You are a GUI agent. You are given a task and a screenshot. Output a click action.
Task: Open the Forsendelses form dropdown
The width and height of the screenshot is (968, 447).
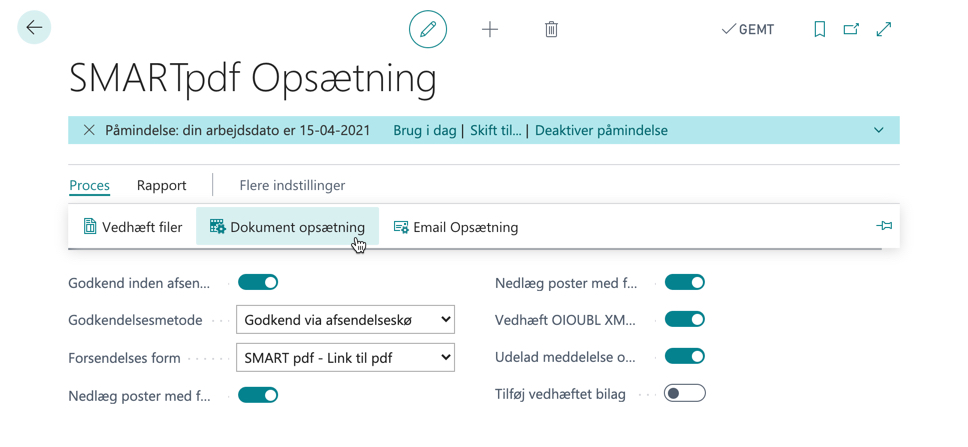point(346,357)
